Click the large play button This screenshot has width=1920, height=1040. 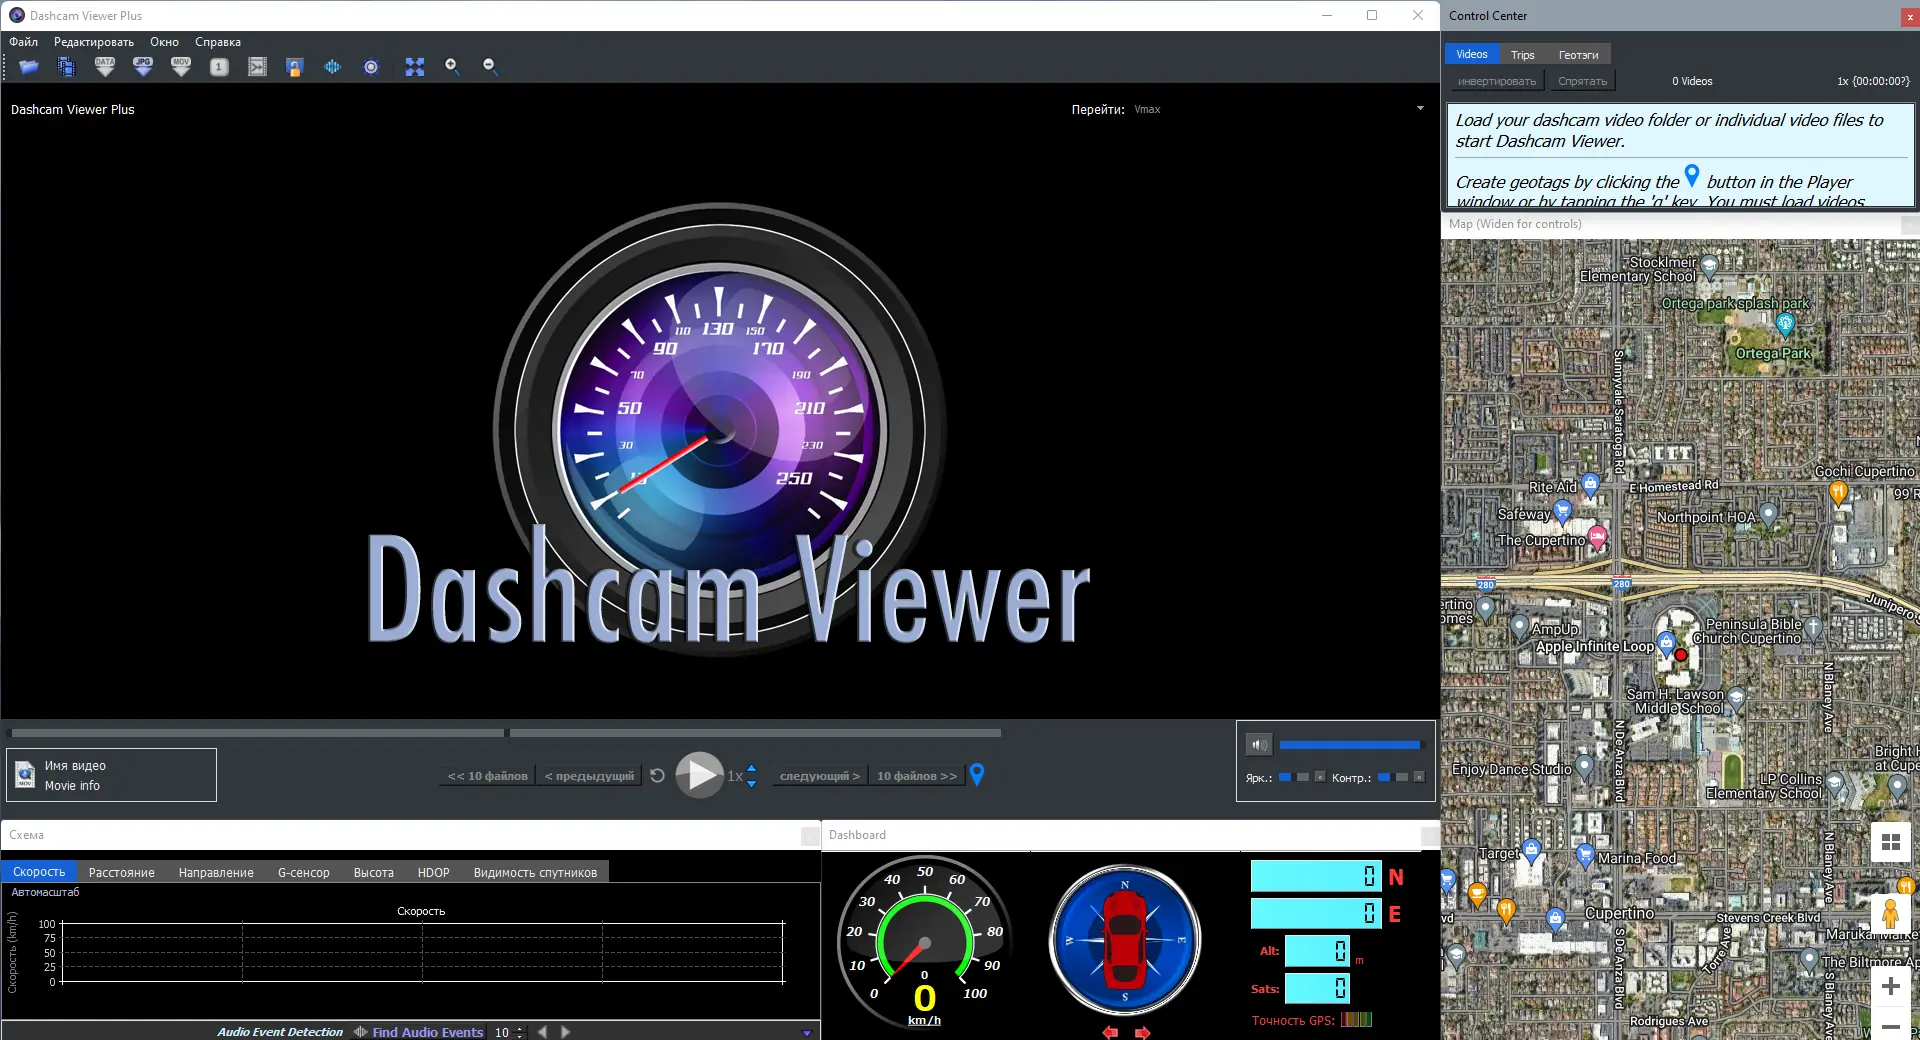click(700, 775)
